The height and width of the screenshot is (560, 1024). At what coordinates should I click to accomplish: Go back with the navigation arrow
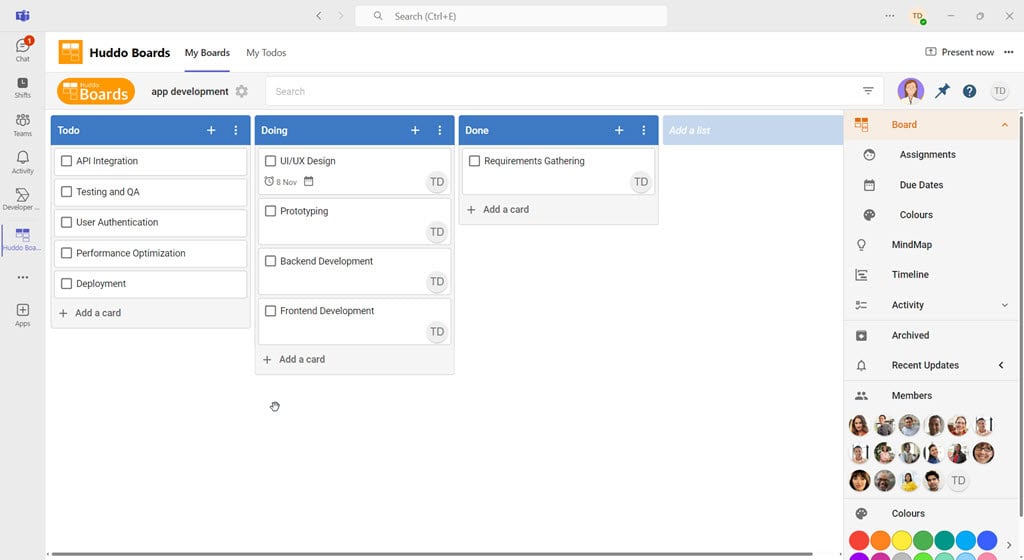[319, 16]
